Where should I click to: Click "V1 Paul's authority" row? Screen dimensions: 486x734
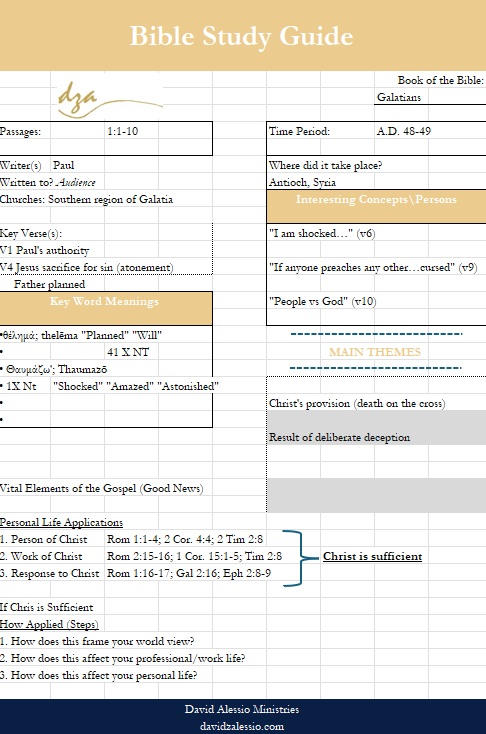point(44,250)
